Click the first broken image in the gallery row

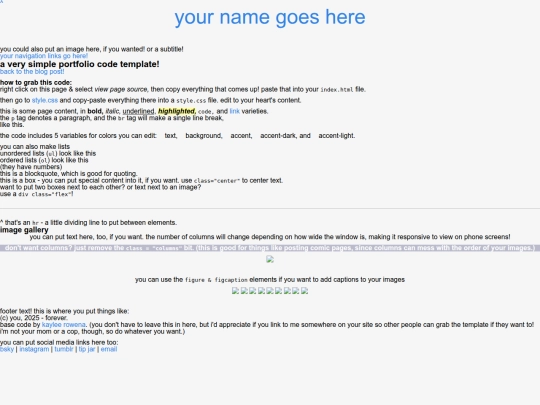pyautogui.click(x=235, y=291)
